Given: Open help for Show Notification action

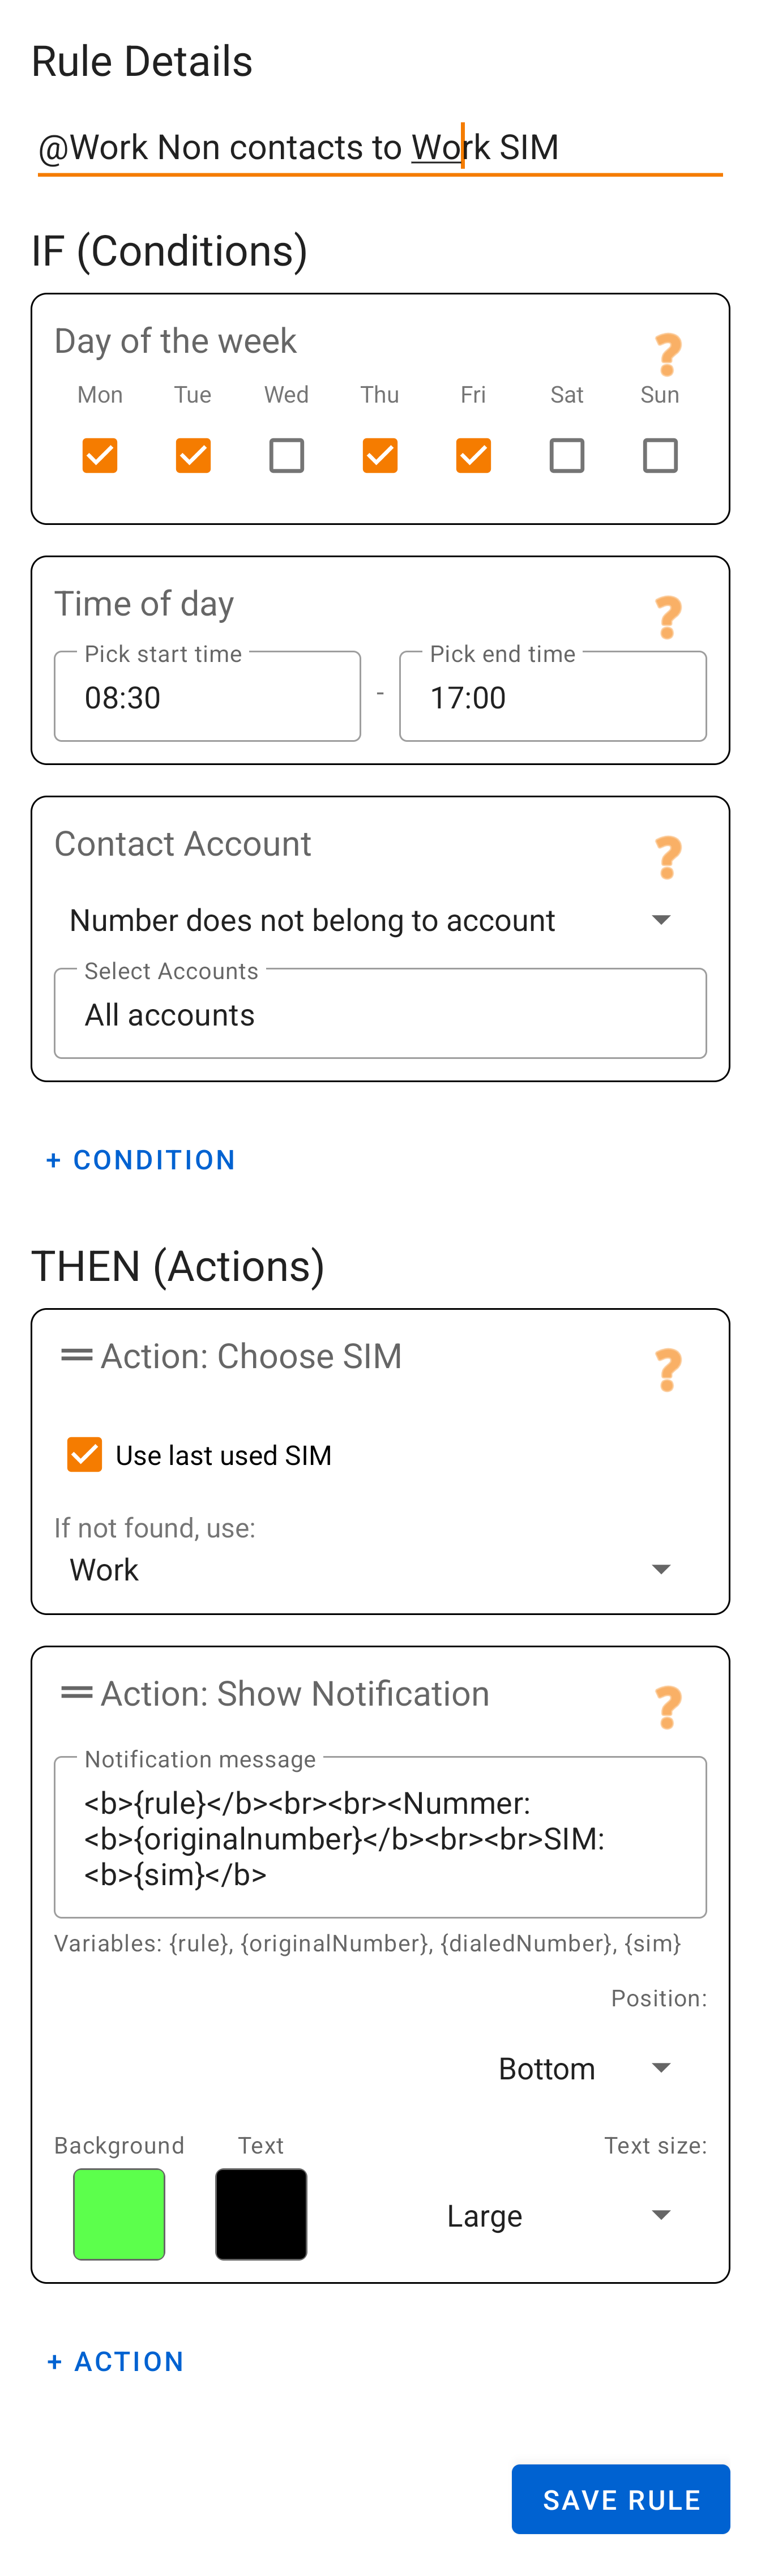Looking at the screenshot, I should coord(667,1707).
